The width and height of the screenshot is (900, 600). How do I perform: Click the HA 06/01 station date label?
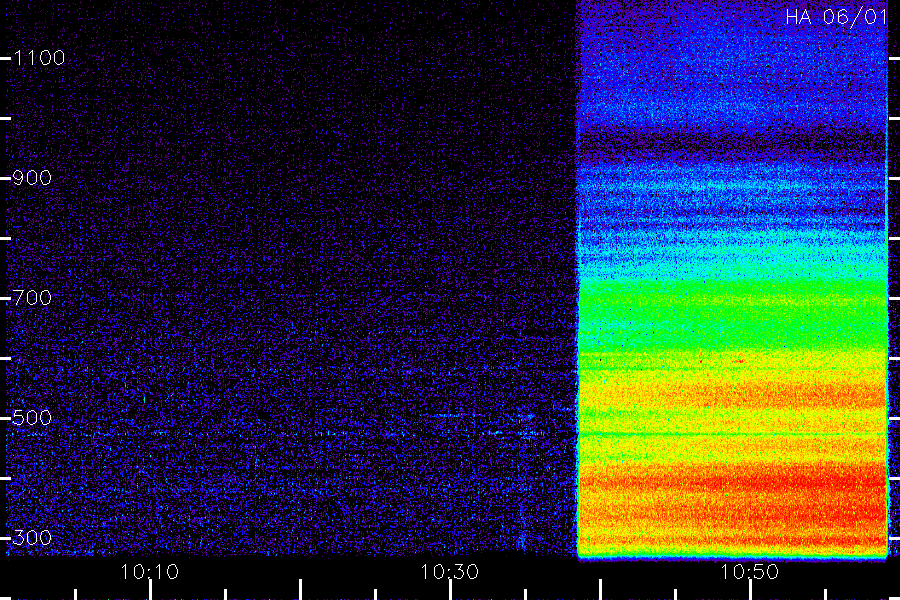coord(836,17)
